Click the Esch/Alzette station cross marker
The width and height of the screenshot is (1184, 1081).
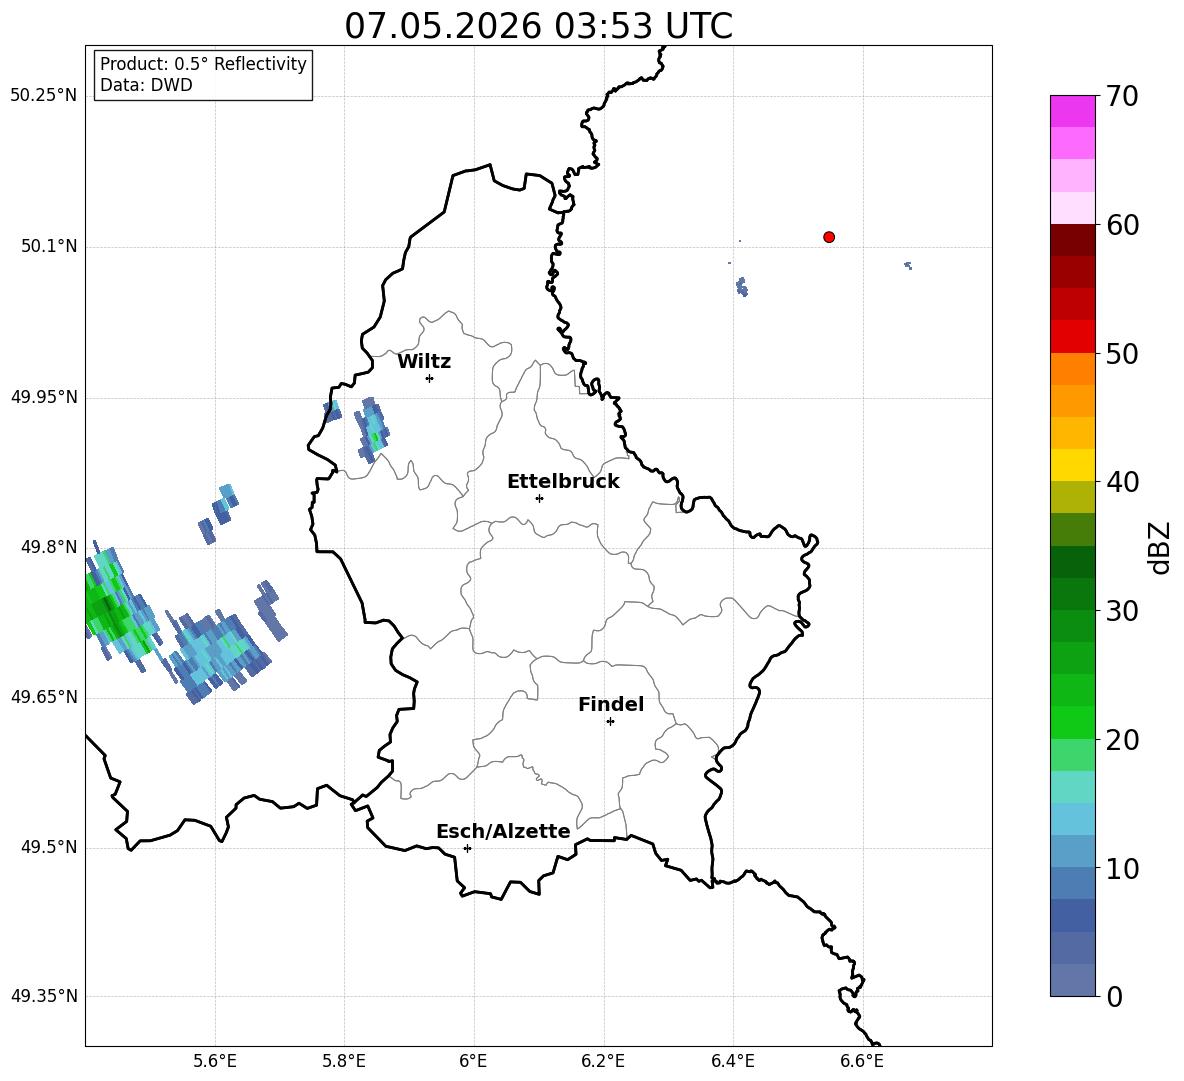click(x=467, y=848)
